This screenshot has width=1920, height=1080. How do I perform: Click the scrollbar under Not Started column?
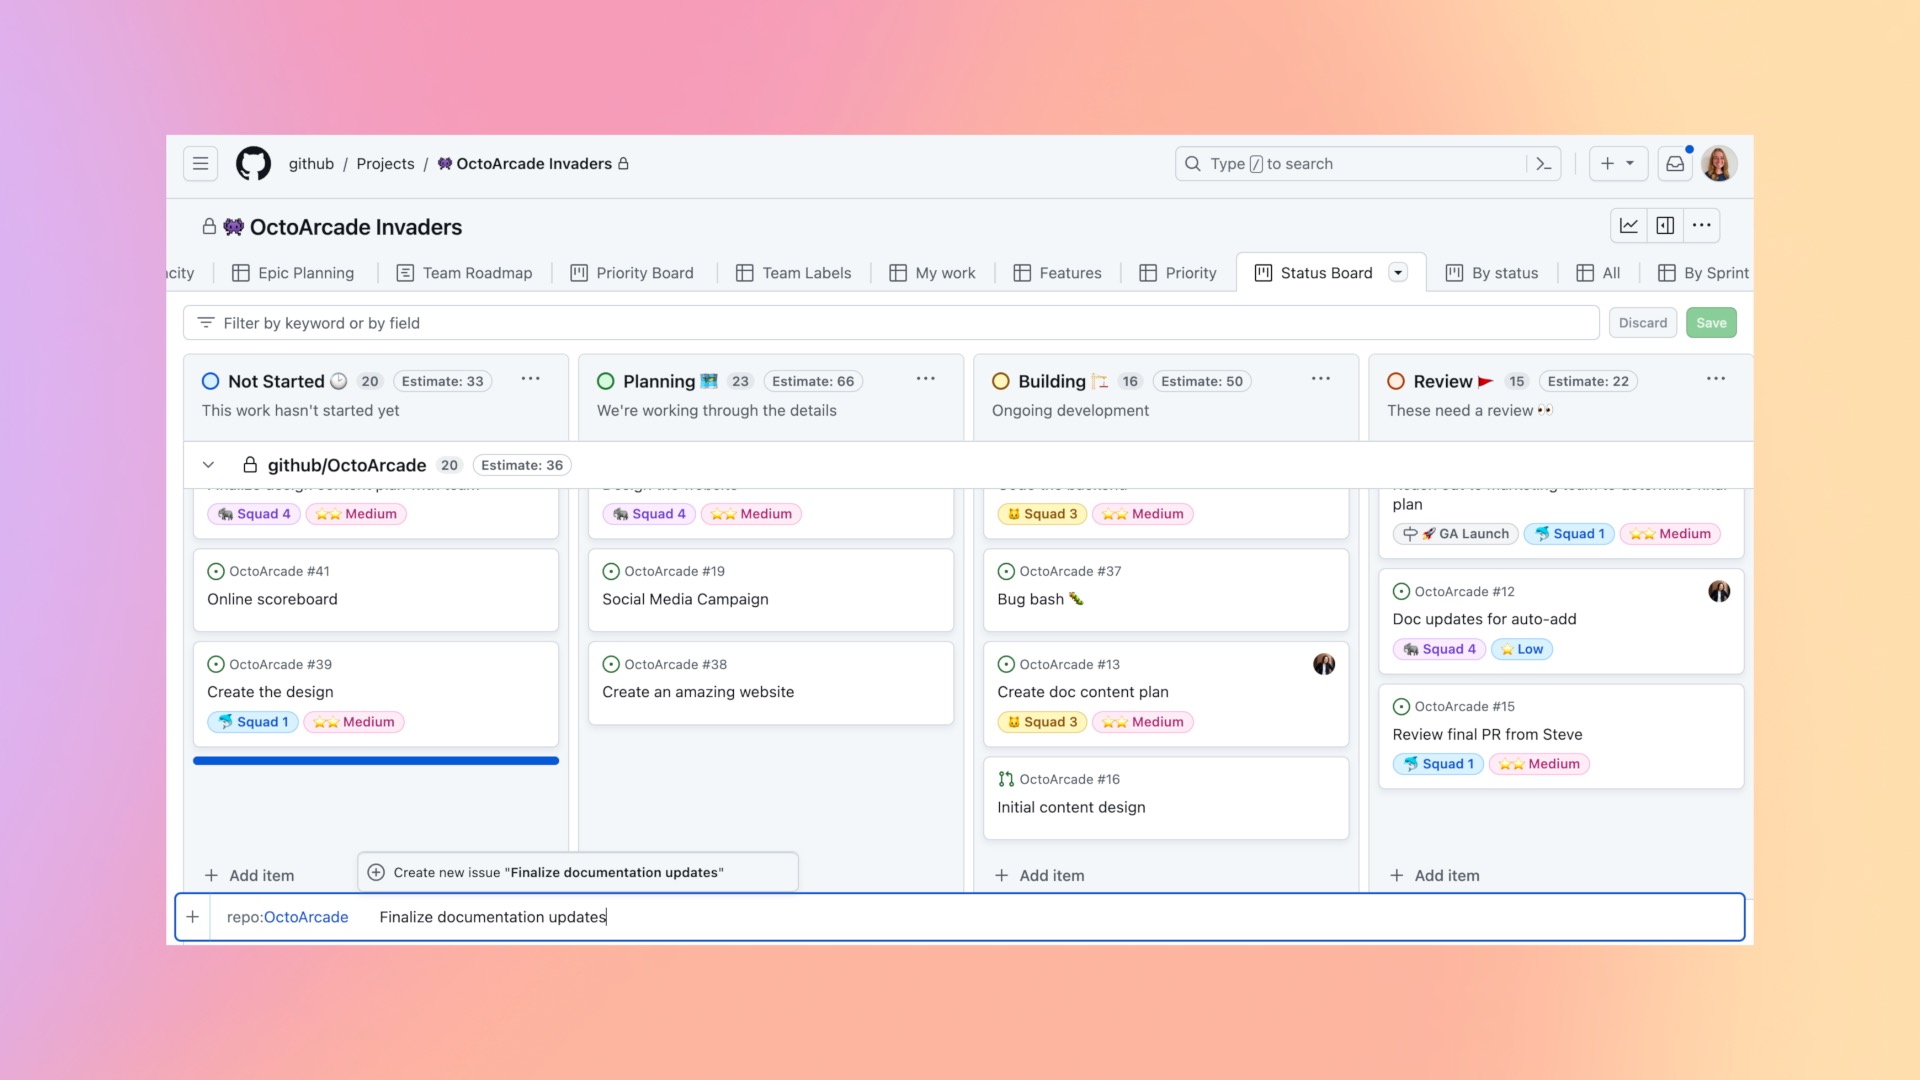click(x=375, y=761)
